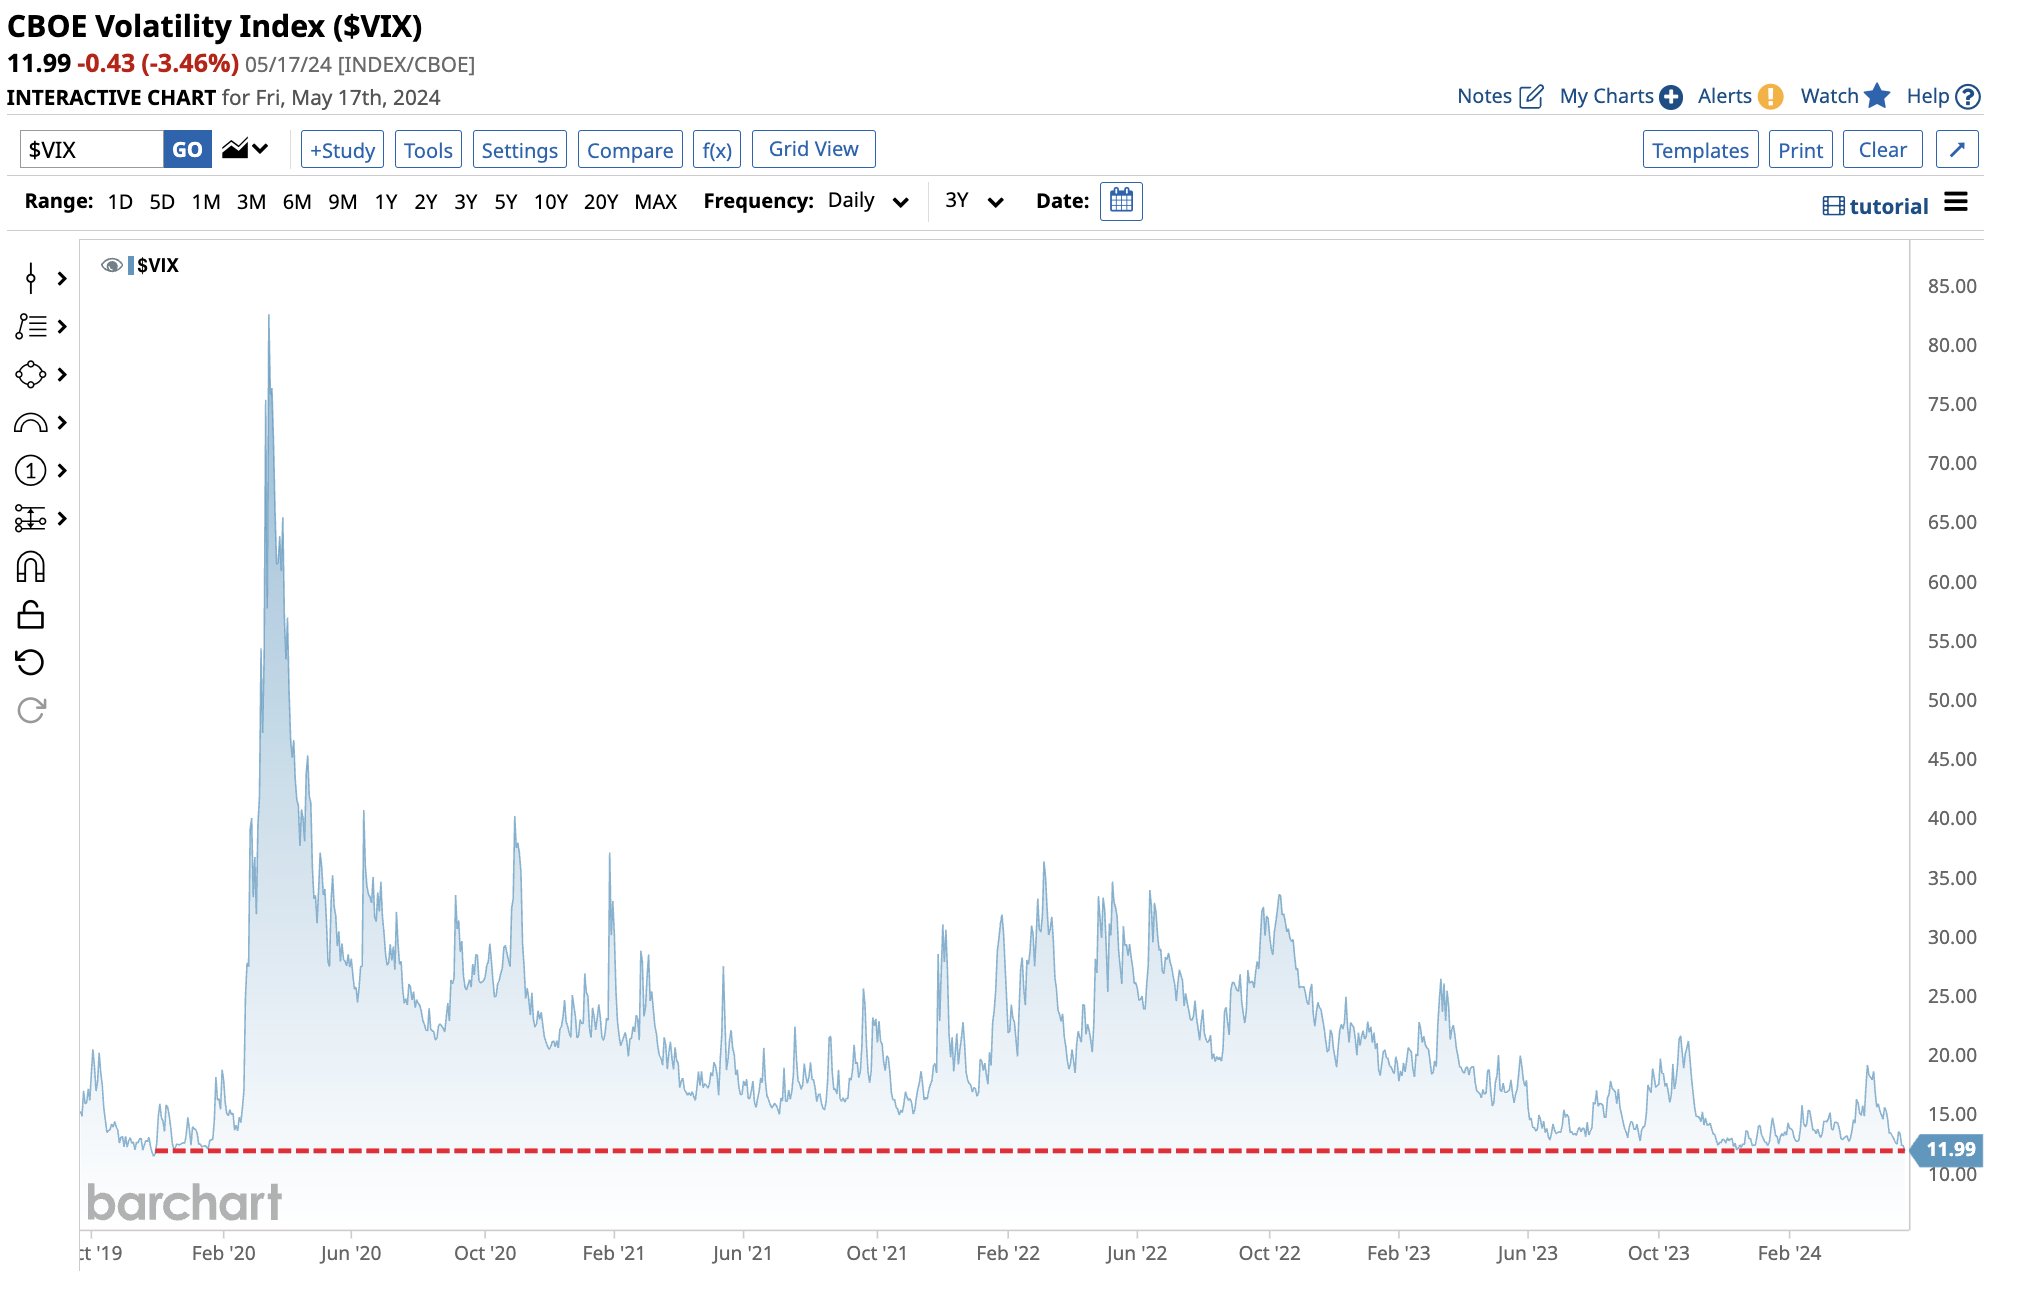Open the f(x) expressions button
The height and width of the screenshot is (1292, 2018).
717,149
